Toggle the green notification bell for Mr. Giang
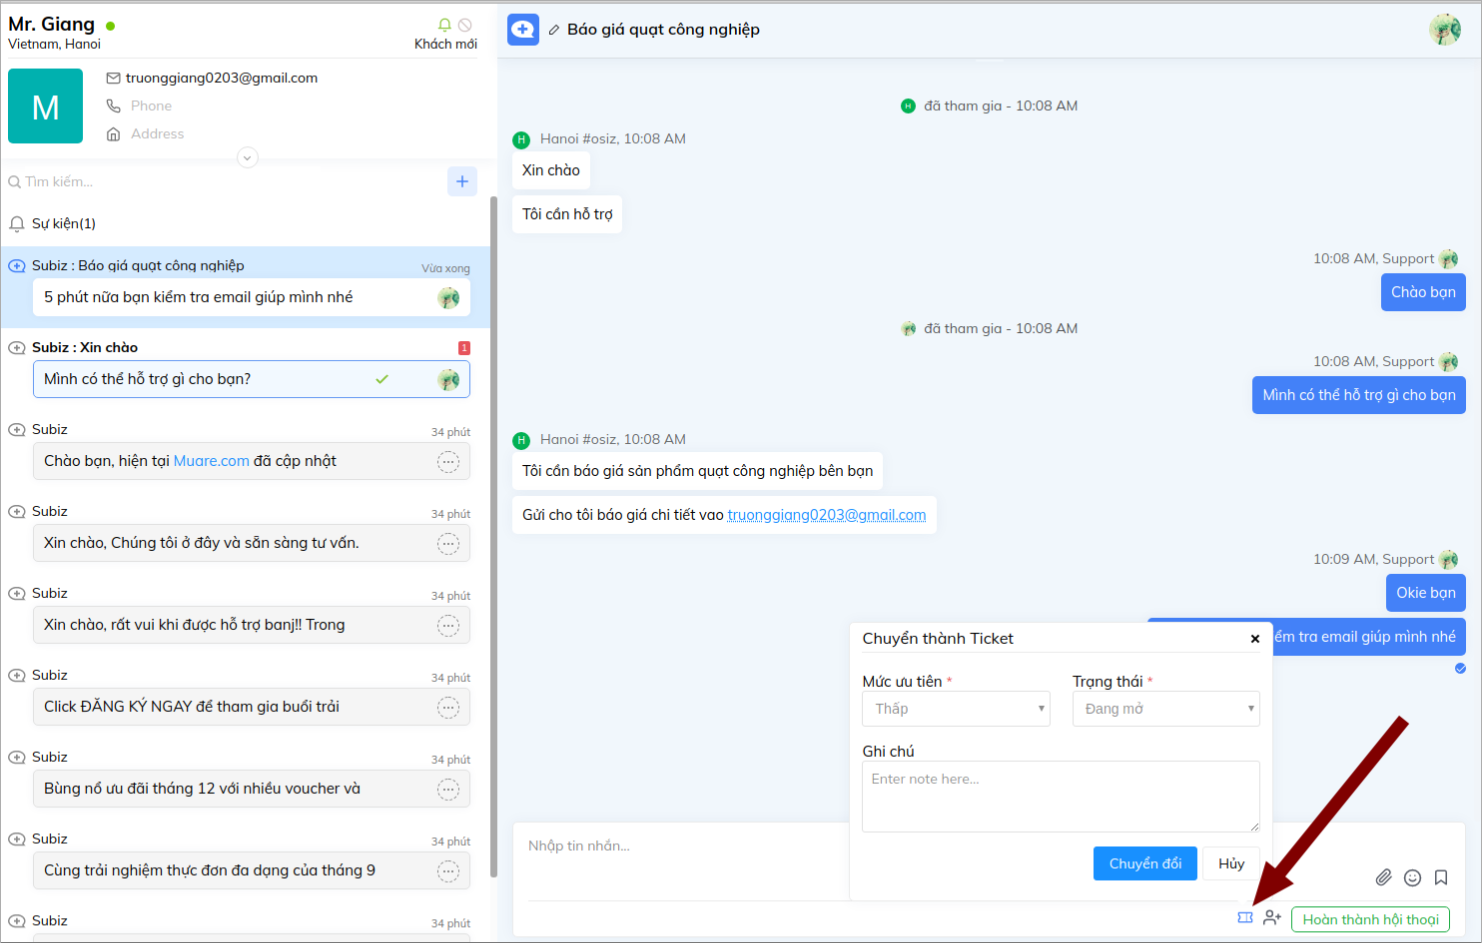The width and height of the screenshot is (1482, 943). tap(445, 25)
